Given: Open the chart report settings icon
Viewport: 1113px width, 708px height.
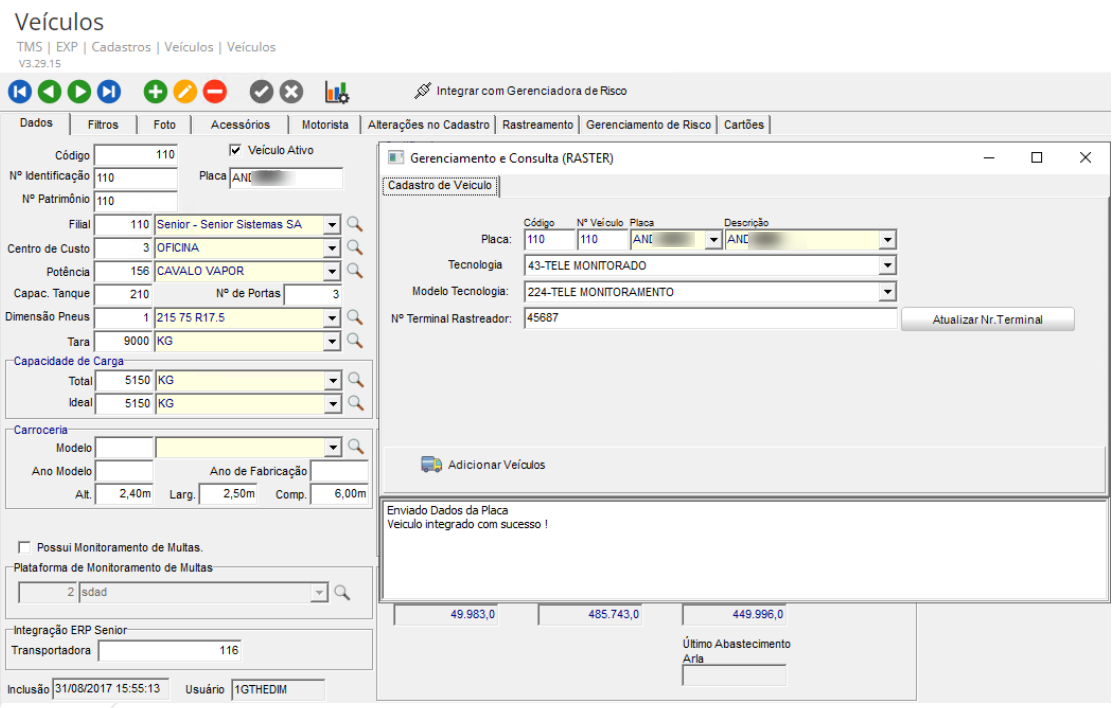Looking at the screenshot, I should click(337, 92).
